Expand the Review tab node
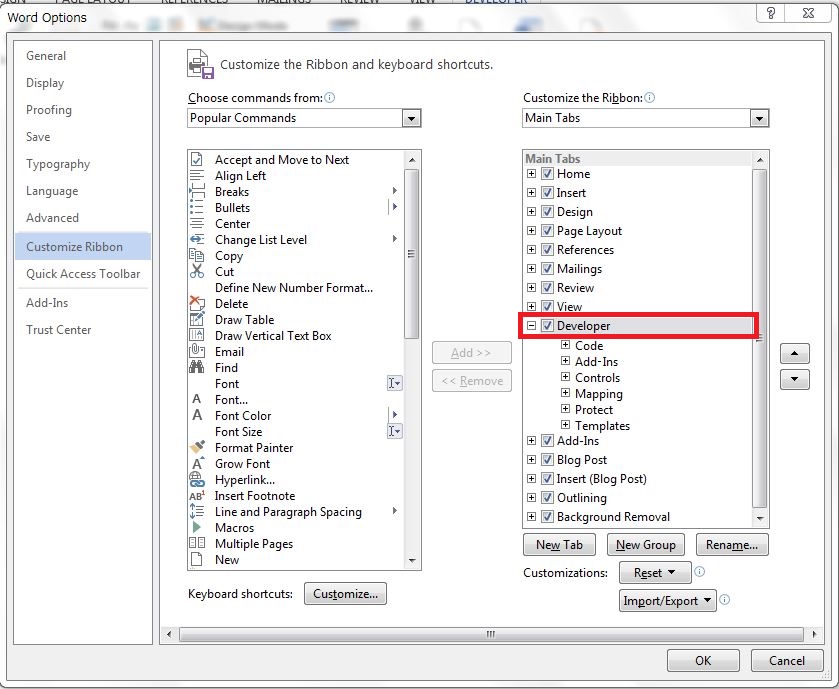The height and width of the screenshot is (689, 839). click(x=531, y=287)
